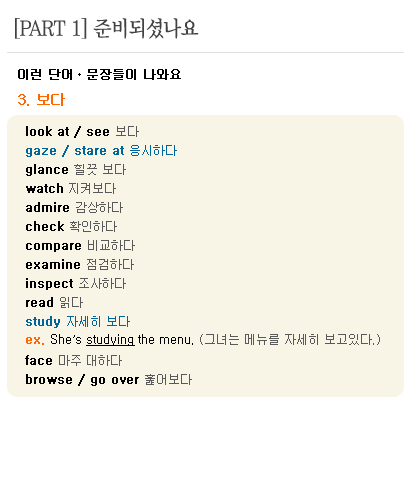Click the 'admire 감상하다' entry

point(74,208)
